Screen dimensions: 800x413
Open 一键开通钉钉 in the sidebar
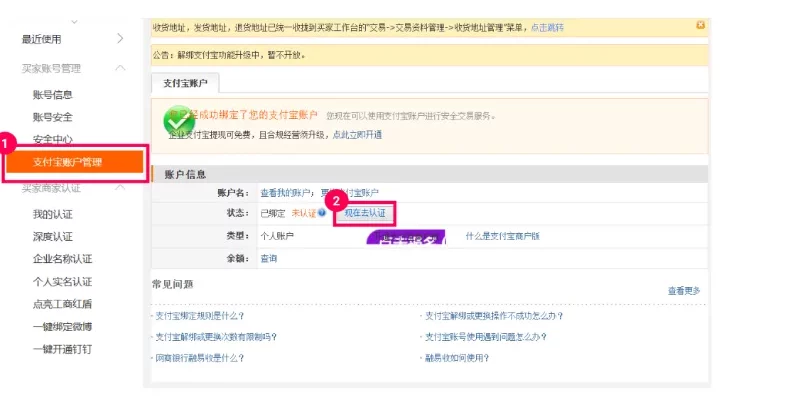62,349
